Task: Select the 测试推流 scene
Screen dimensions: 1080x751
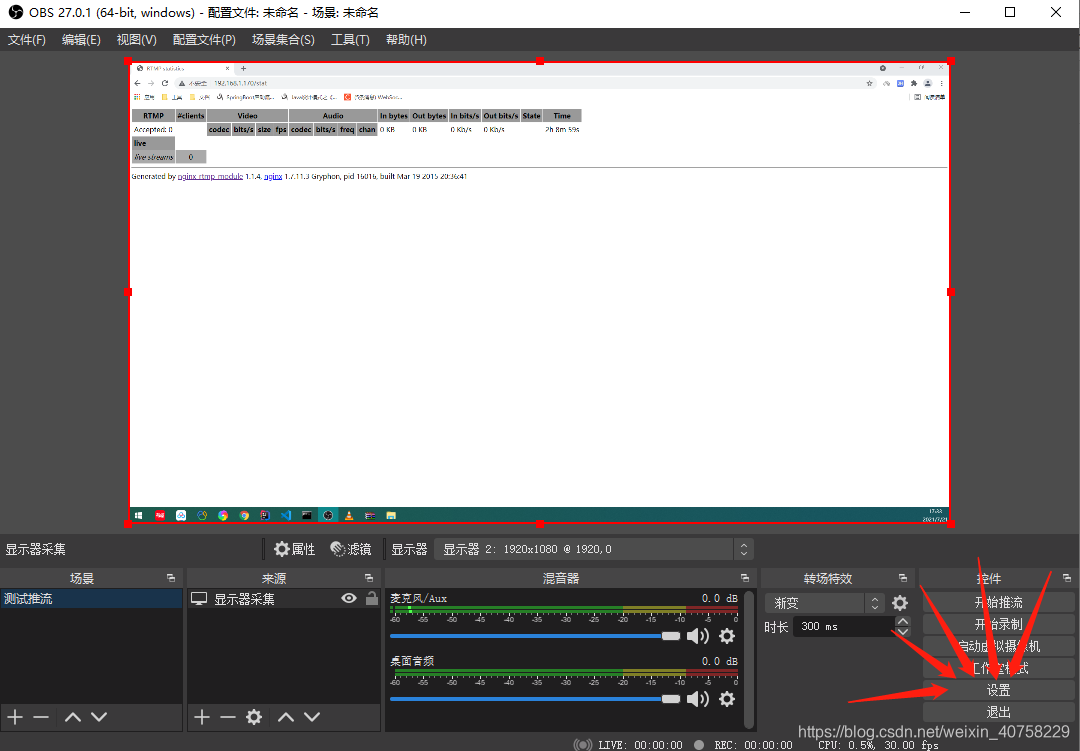Action: tap(92, 599)
